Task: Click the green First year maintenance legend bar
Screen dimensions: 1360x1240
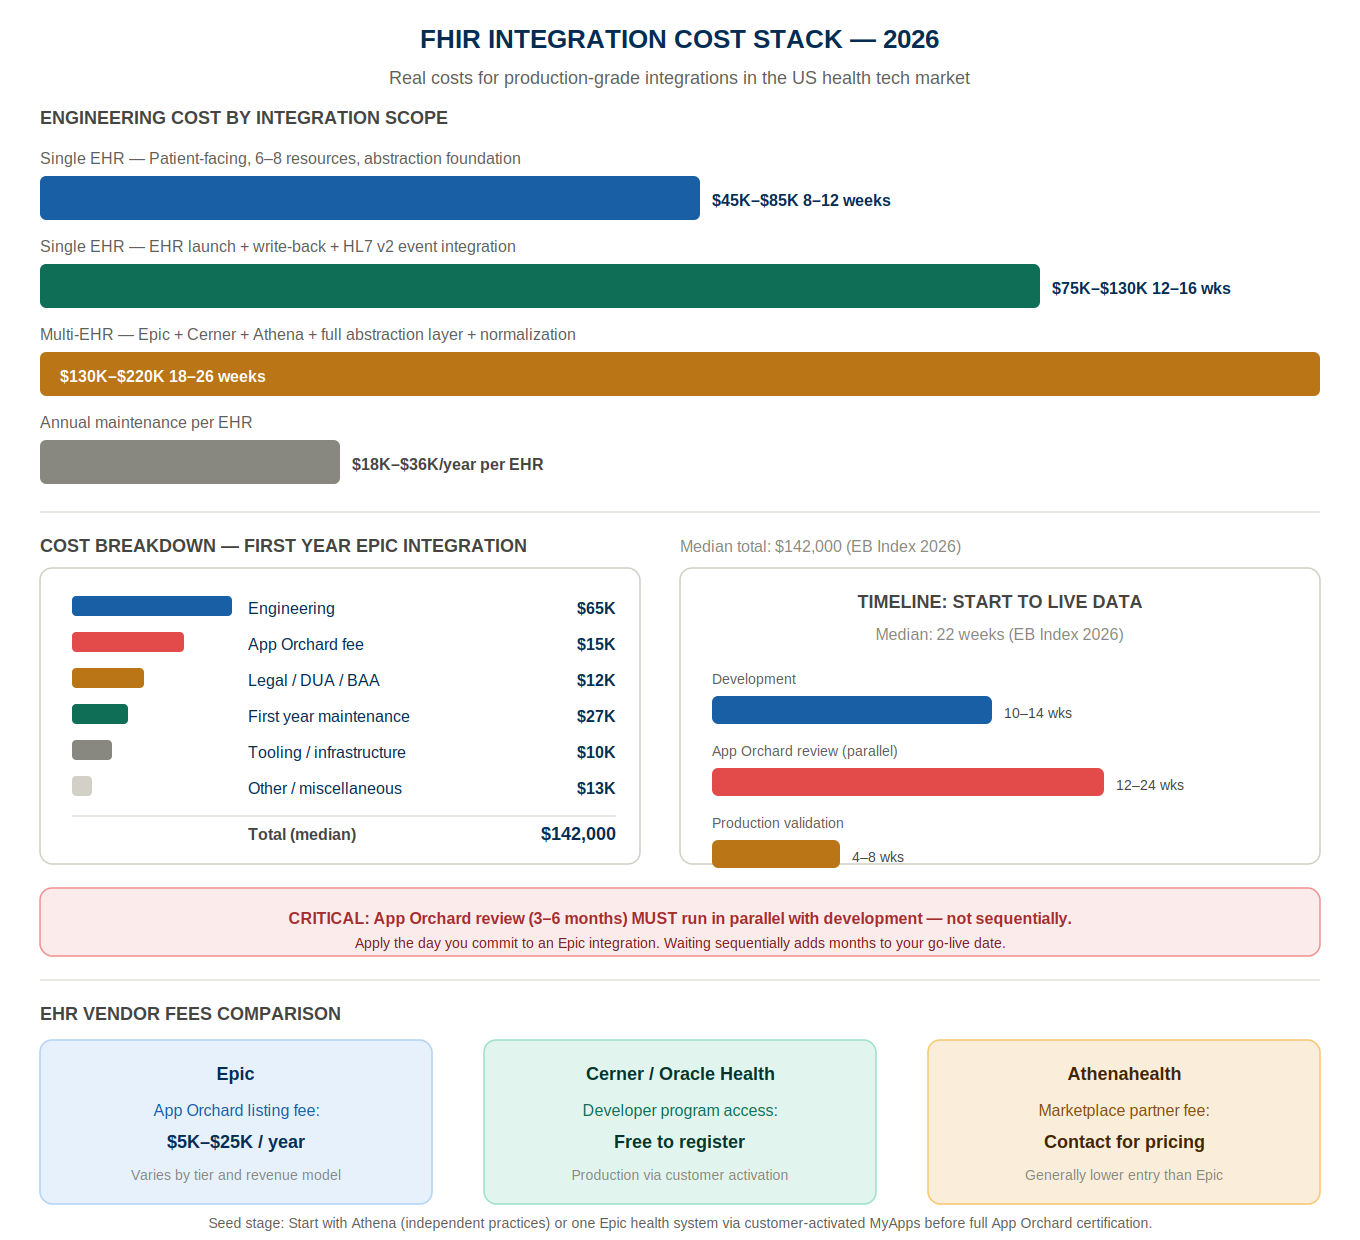Action: [x=100, y=714]
